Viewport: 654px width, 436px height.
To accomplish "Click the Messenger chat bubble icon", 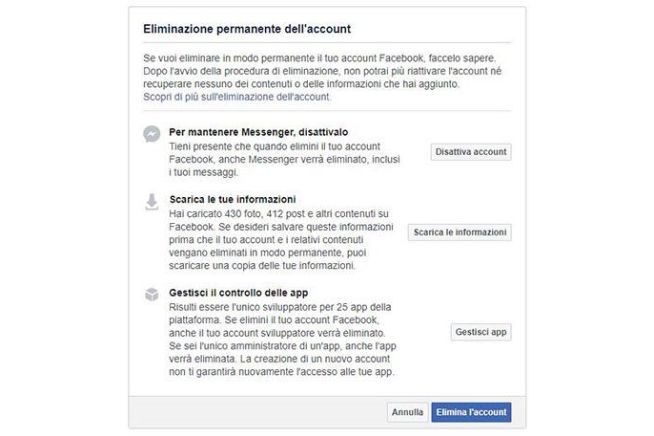I will tap(152, 134).
